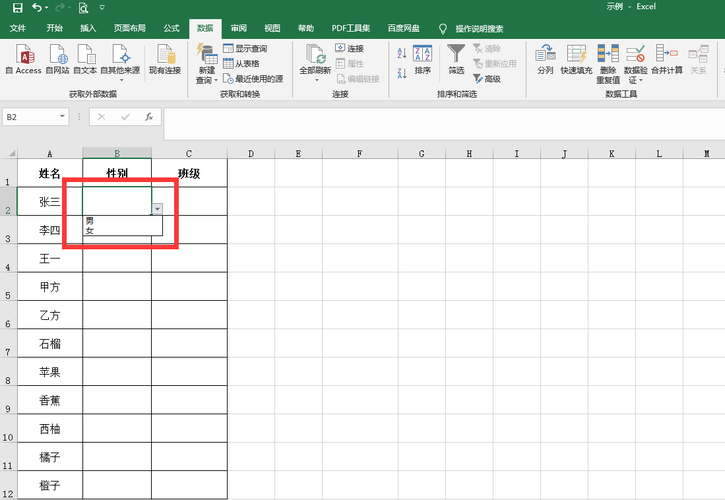
Task: Expand the Name Box dropdown arrow
Action: coord(62,117)
